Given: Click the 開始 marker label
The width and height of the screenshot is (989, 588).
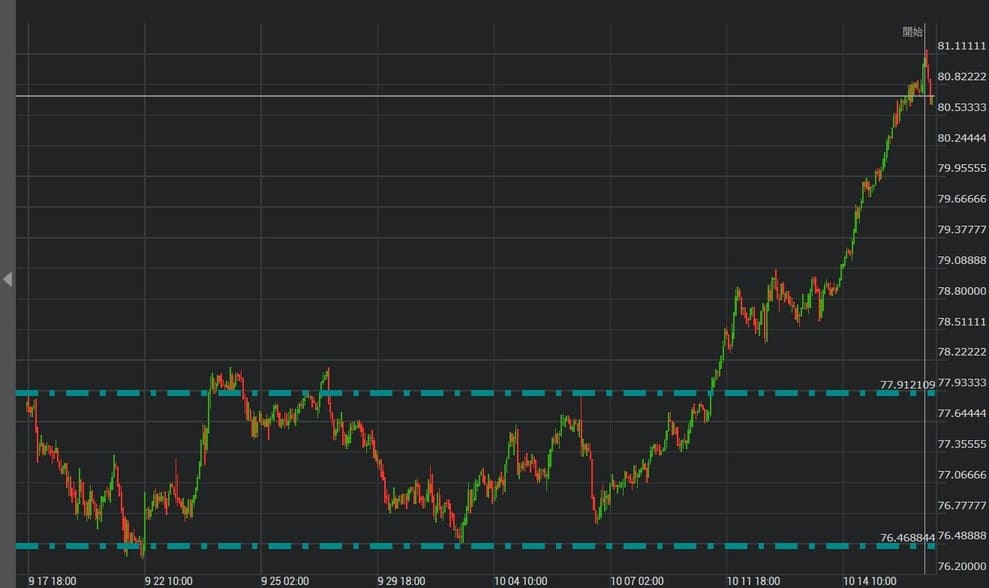Looking at the screenshot, I should point(913,32).
